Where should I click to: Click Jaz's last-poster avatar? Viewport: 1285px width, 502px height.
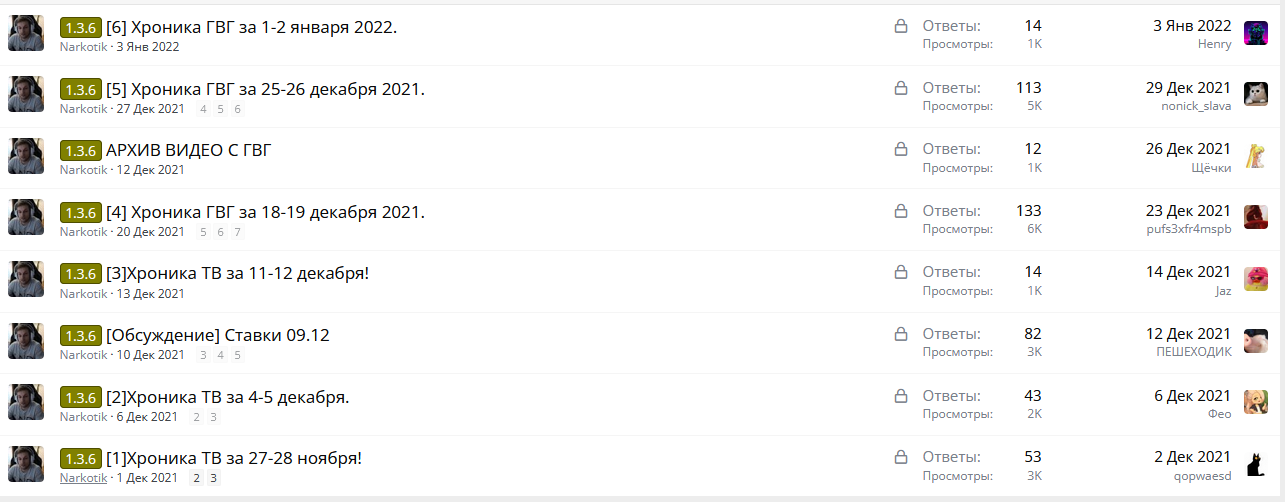click(1256, 279)
